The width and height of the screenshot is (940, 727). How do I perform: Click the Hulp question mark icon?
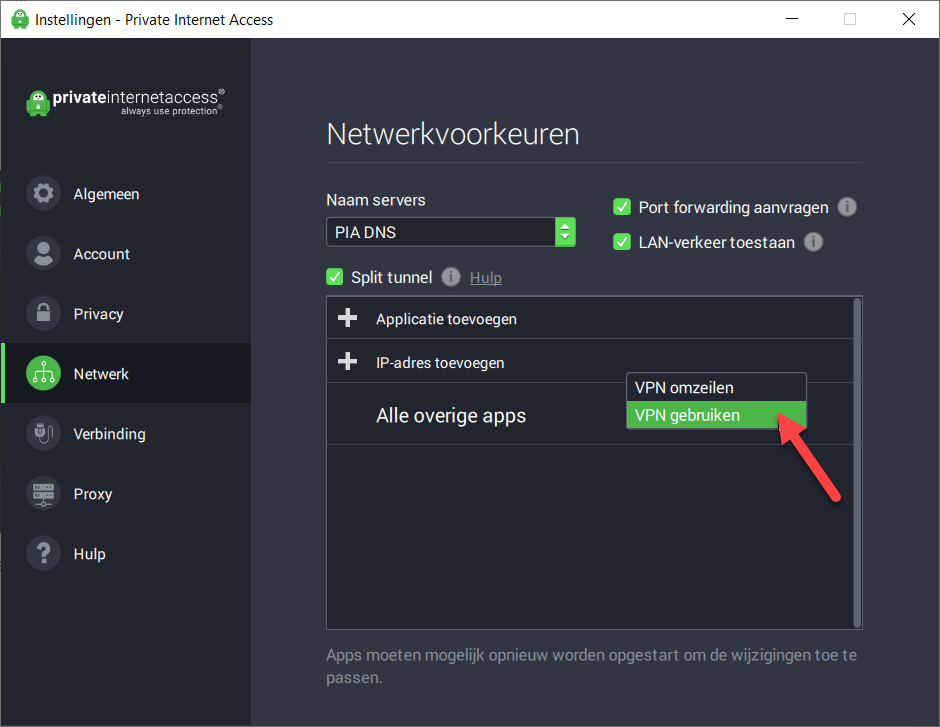tap(43, 553)
